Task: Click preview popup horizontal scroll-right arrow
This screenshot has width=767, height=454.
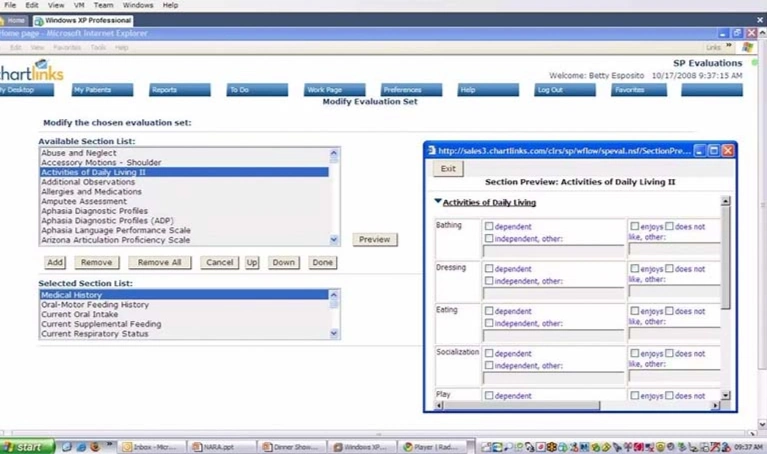Action: coord(715,406)
